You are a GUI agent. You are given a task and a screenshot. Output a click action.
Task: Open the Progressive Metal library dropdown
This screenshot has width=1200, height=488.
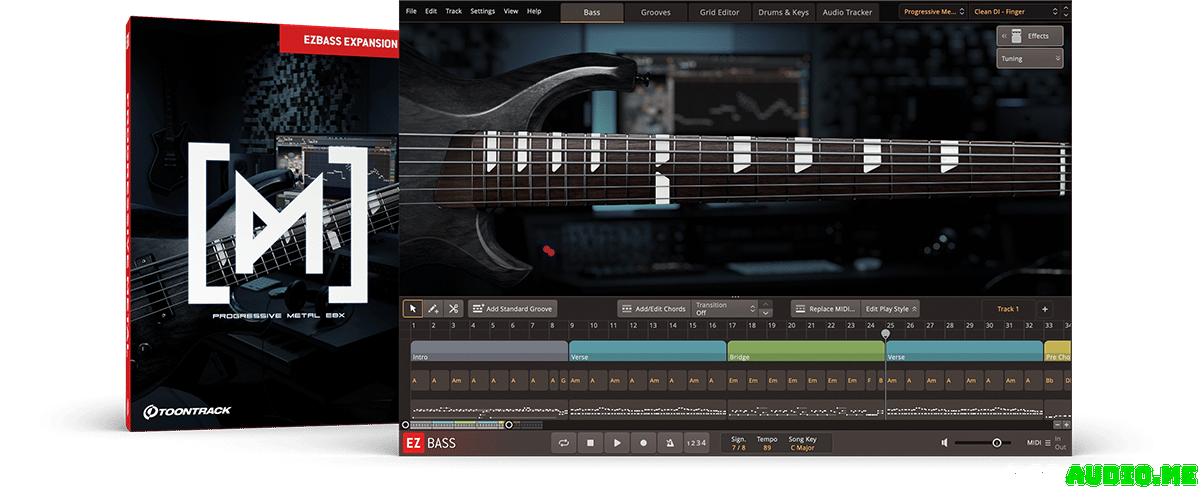pyautogui.click(x=932, y=12)
